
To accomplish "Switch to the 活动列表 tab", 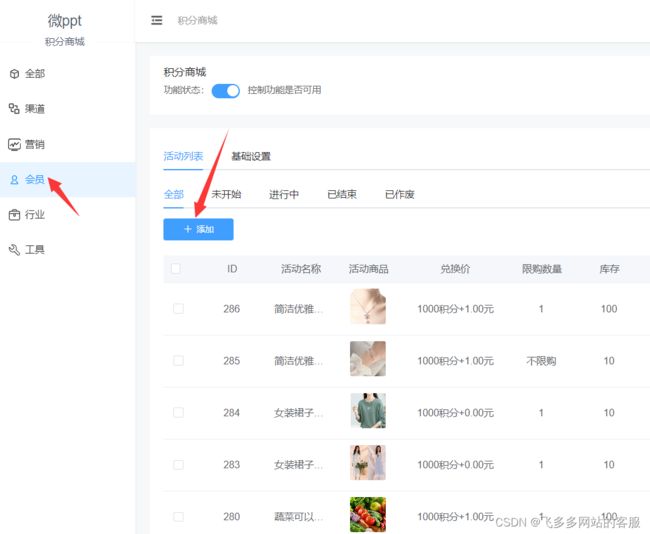I will pyautogui.click(x=183, y=156).
